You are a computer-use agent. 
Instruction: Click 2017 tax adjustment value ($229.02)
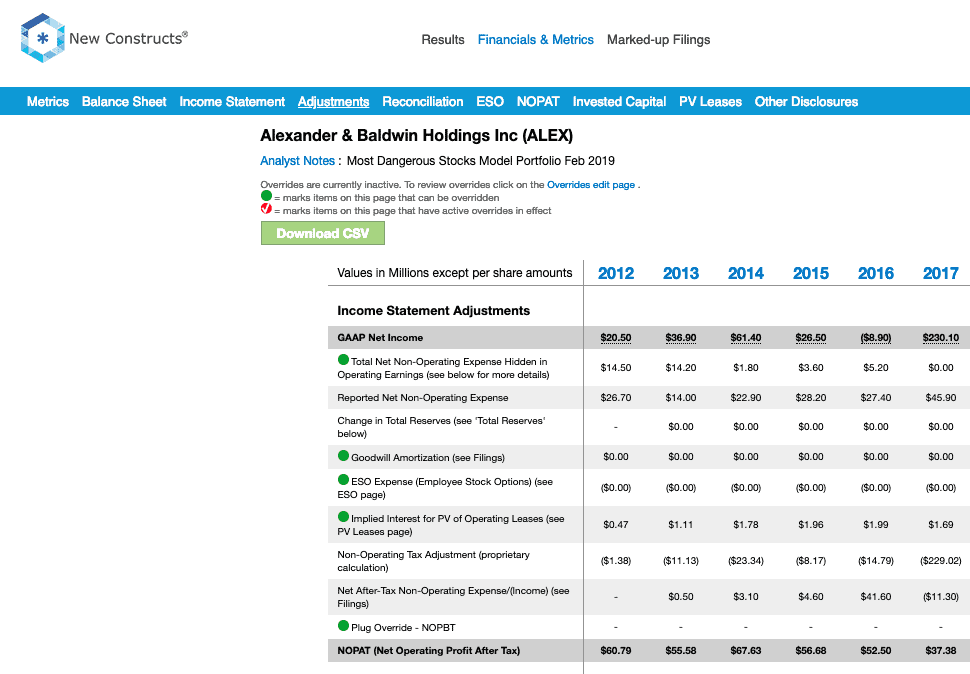940,561
